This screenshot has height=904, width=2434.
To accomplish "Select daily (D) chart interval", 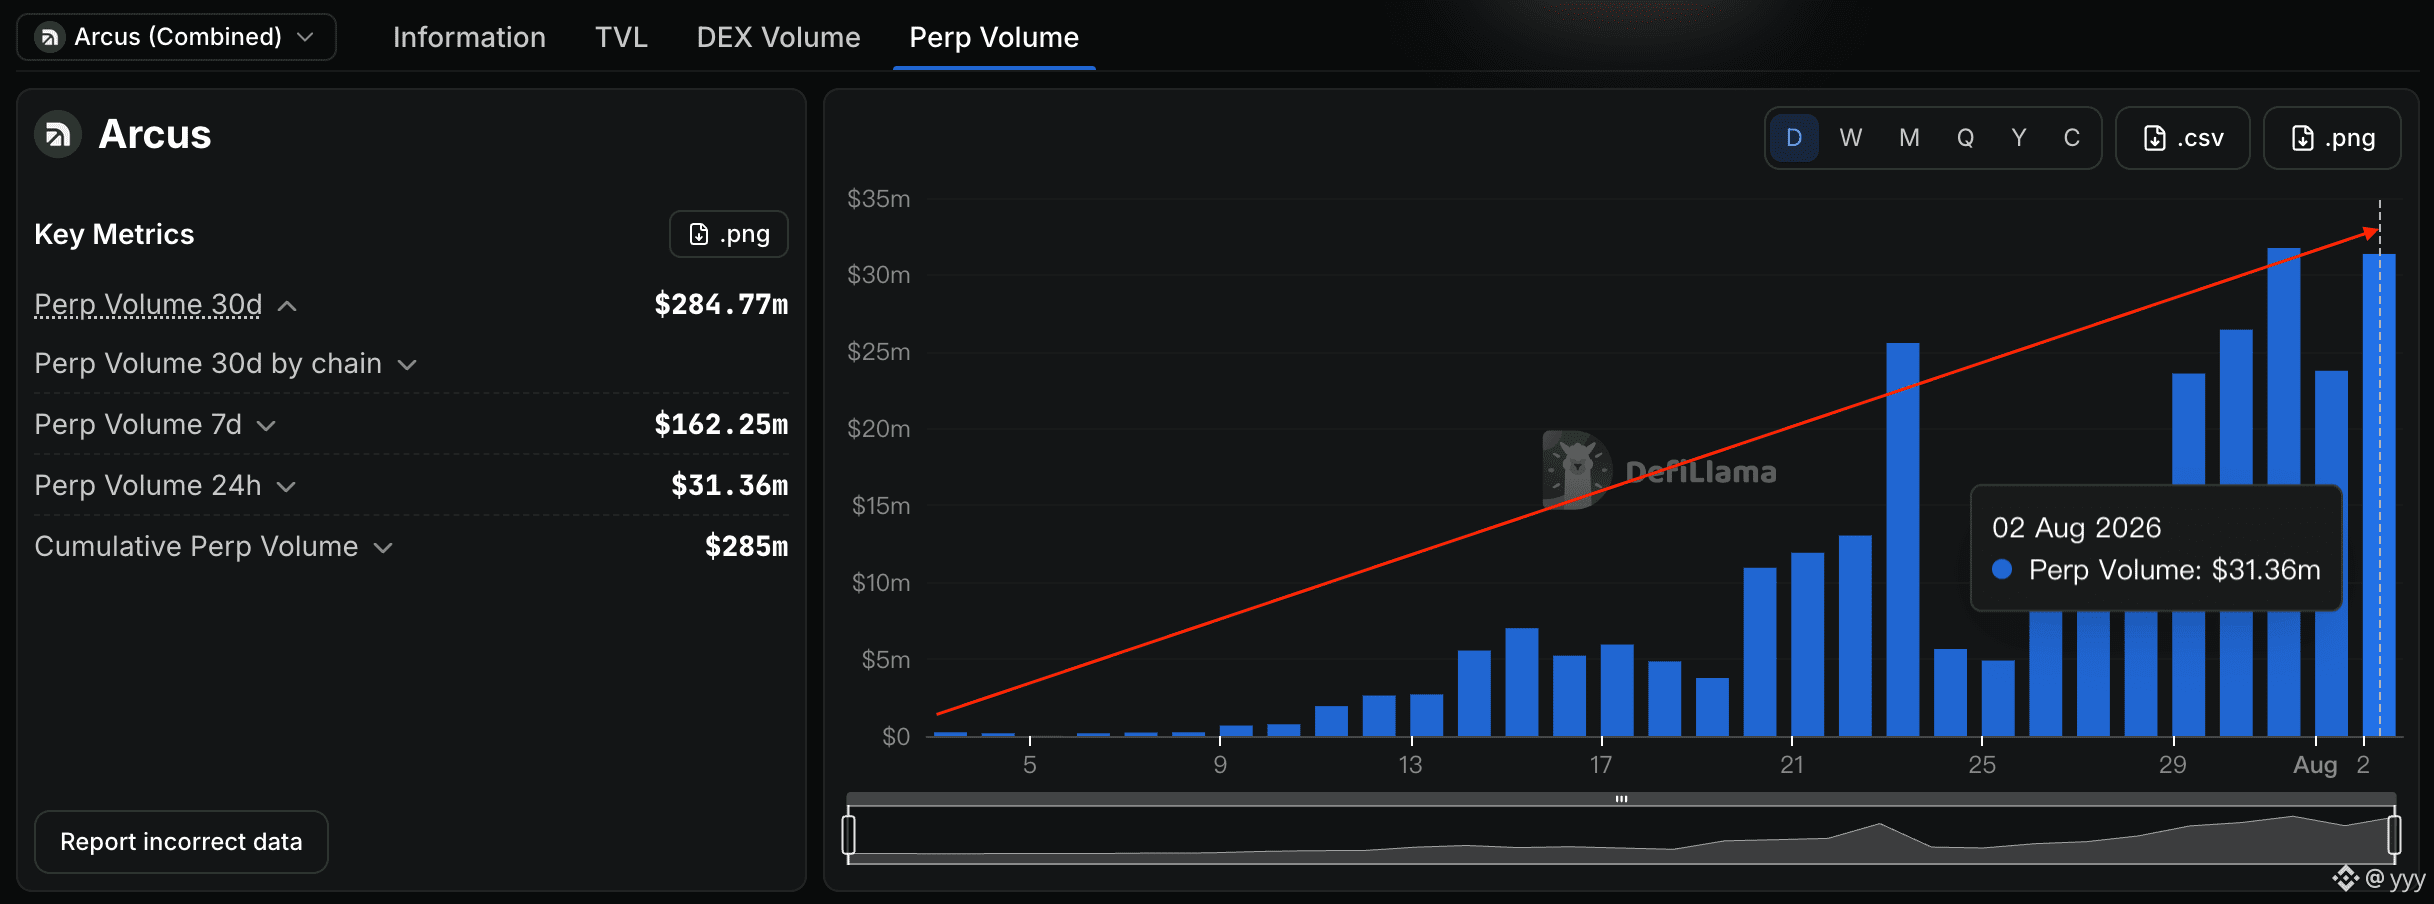I will point(1794,138).
